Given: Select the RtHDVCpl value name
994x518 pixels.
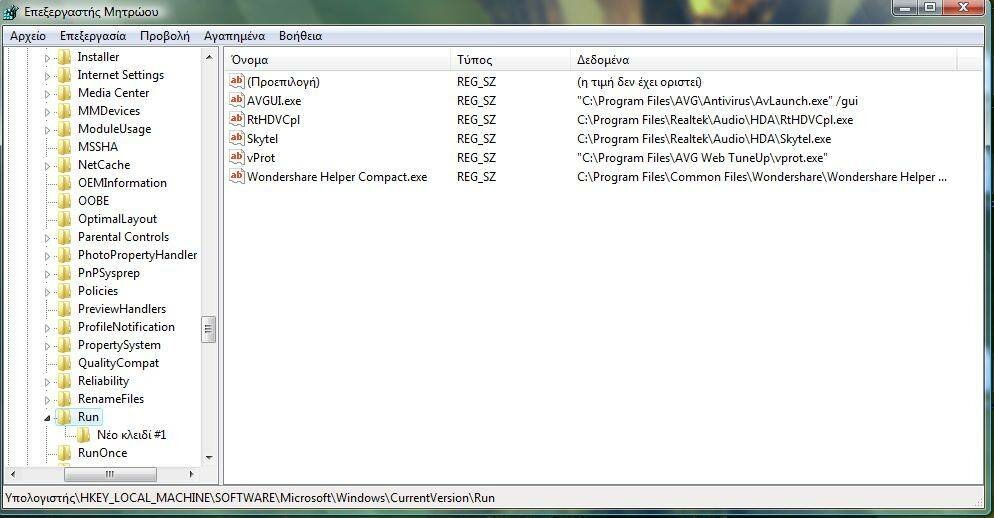Looking at the screenshot, I should point(273,120).
